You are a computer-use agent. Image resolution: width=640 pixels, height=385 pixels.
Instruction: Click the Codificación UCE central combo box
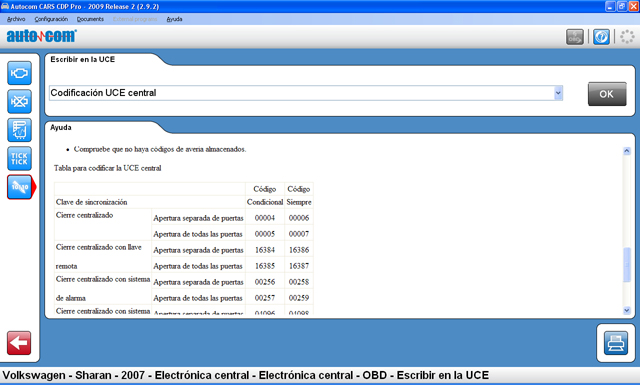[x=306, y=93]
